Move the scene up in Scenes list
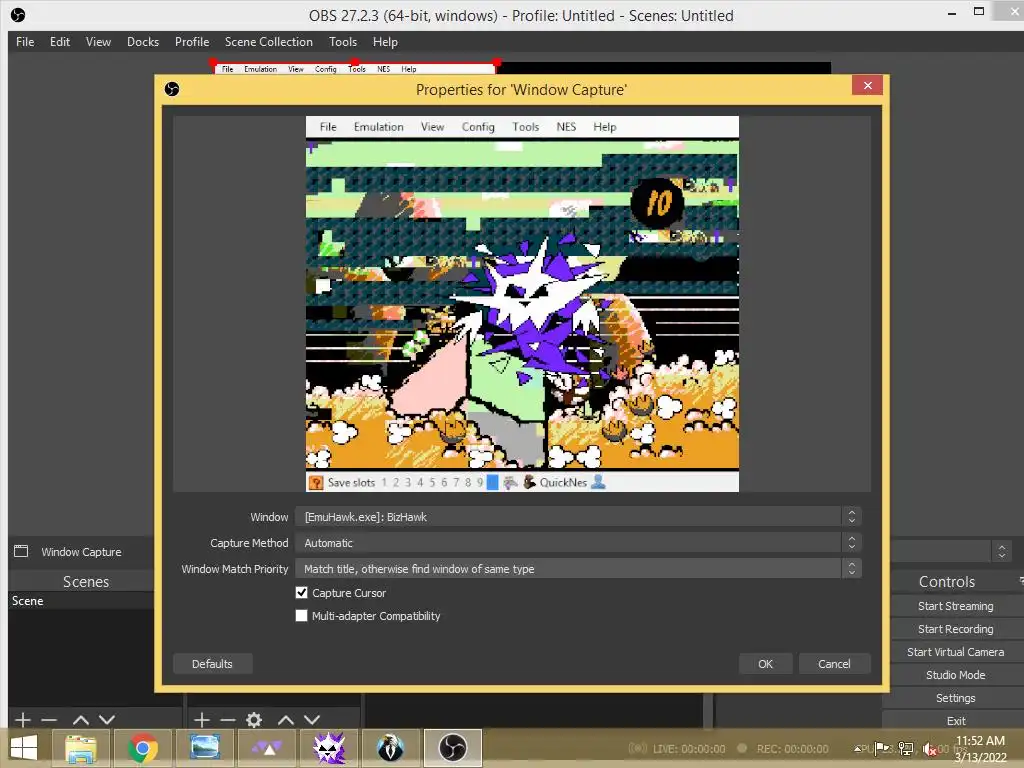Screen dimensions: 1024x768 pyautogui.click(x=81, y=720)
